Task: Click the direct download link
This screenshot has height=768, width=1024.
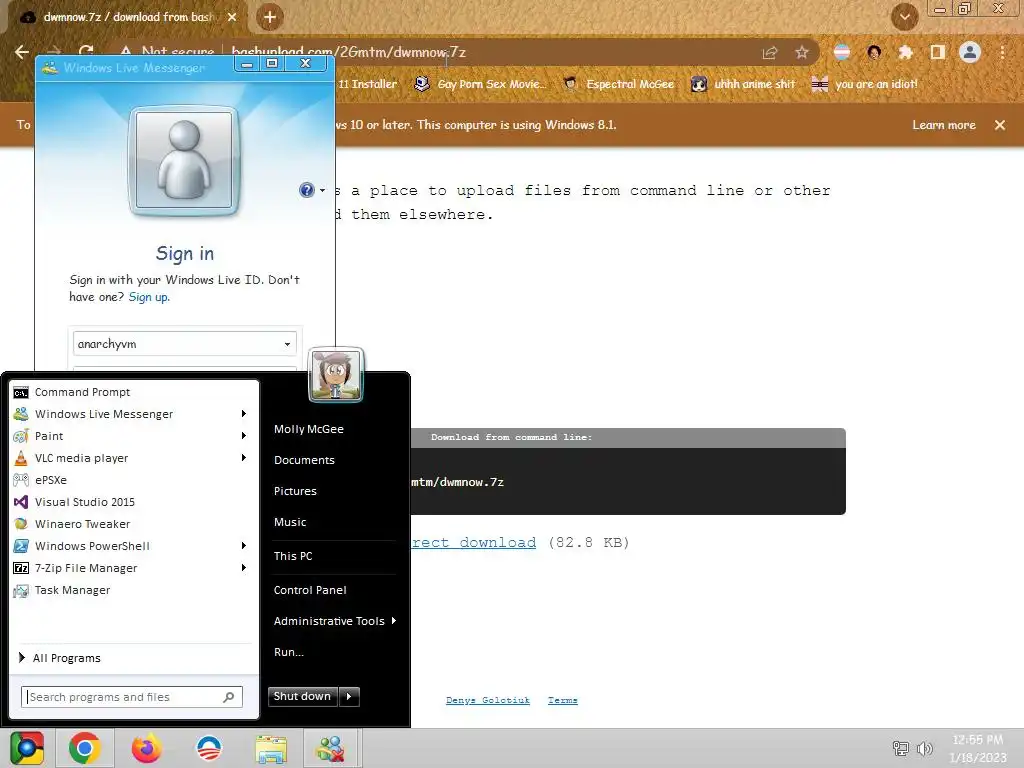Action: [473, 542]
